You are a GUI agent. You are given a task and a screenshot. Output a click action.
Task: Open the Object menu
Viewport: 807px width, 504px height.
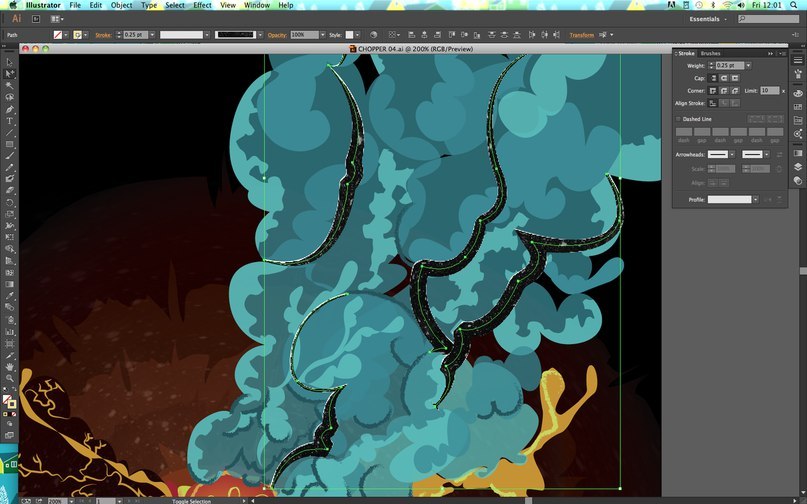point(121,5)
